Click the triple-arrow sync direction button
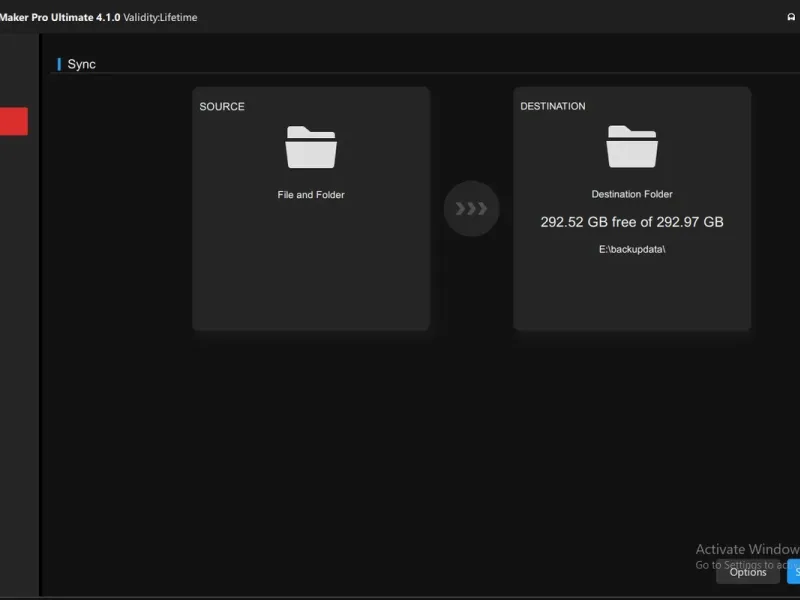The width and height of the screenshot is (800, 600). click(471, 208)
